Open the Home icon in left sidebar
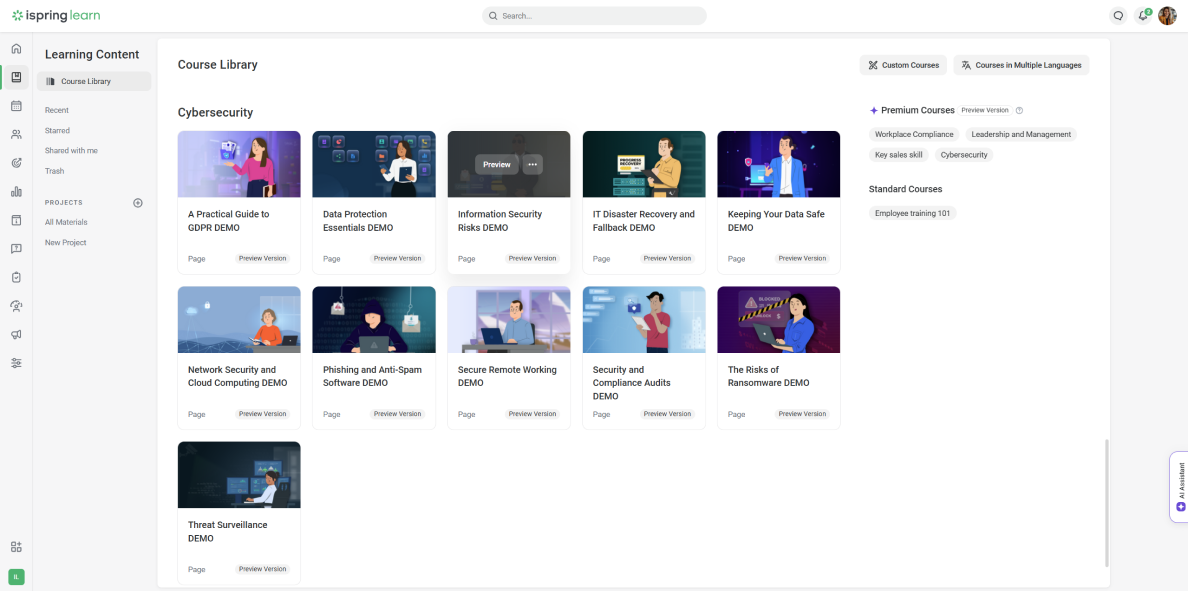 point(16,48)
